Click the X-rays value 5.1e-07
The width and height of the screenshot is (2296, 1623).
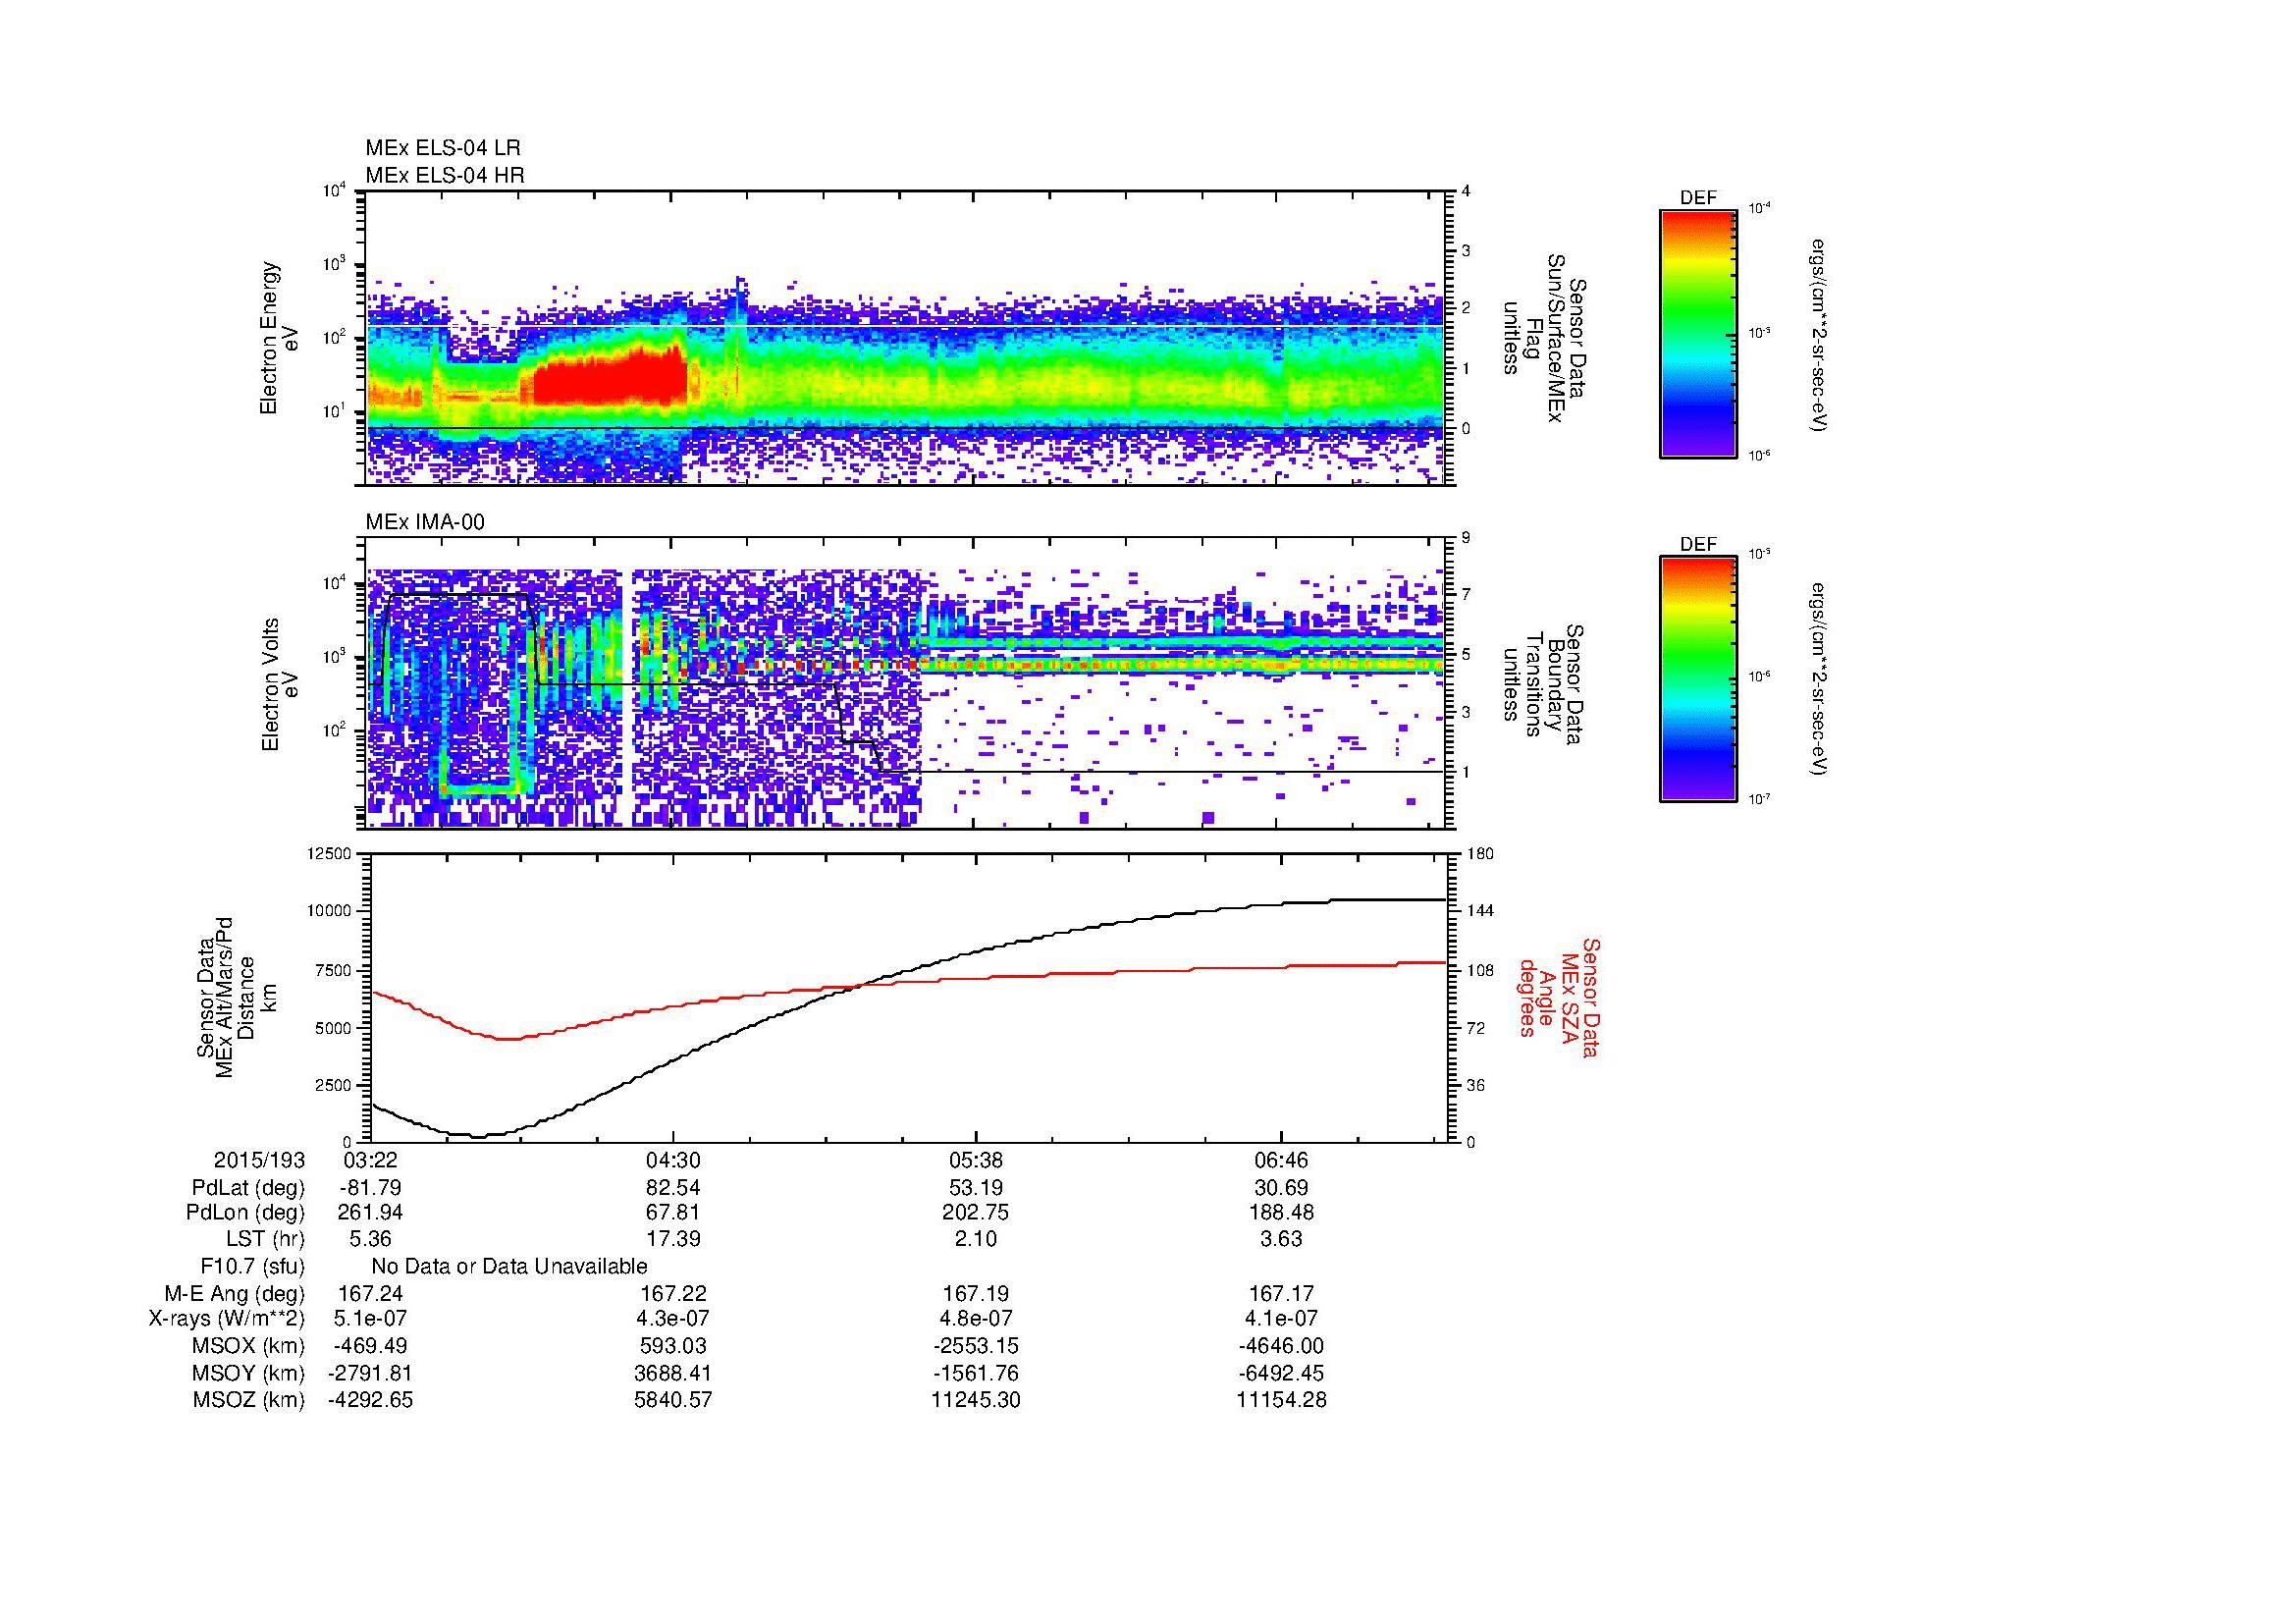(x=371, y=1319)
